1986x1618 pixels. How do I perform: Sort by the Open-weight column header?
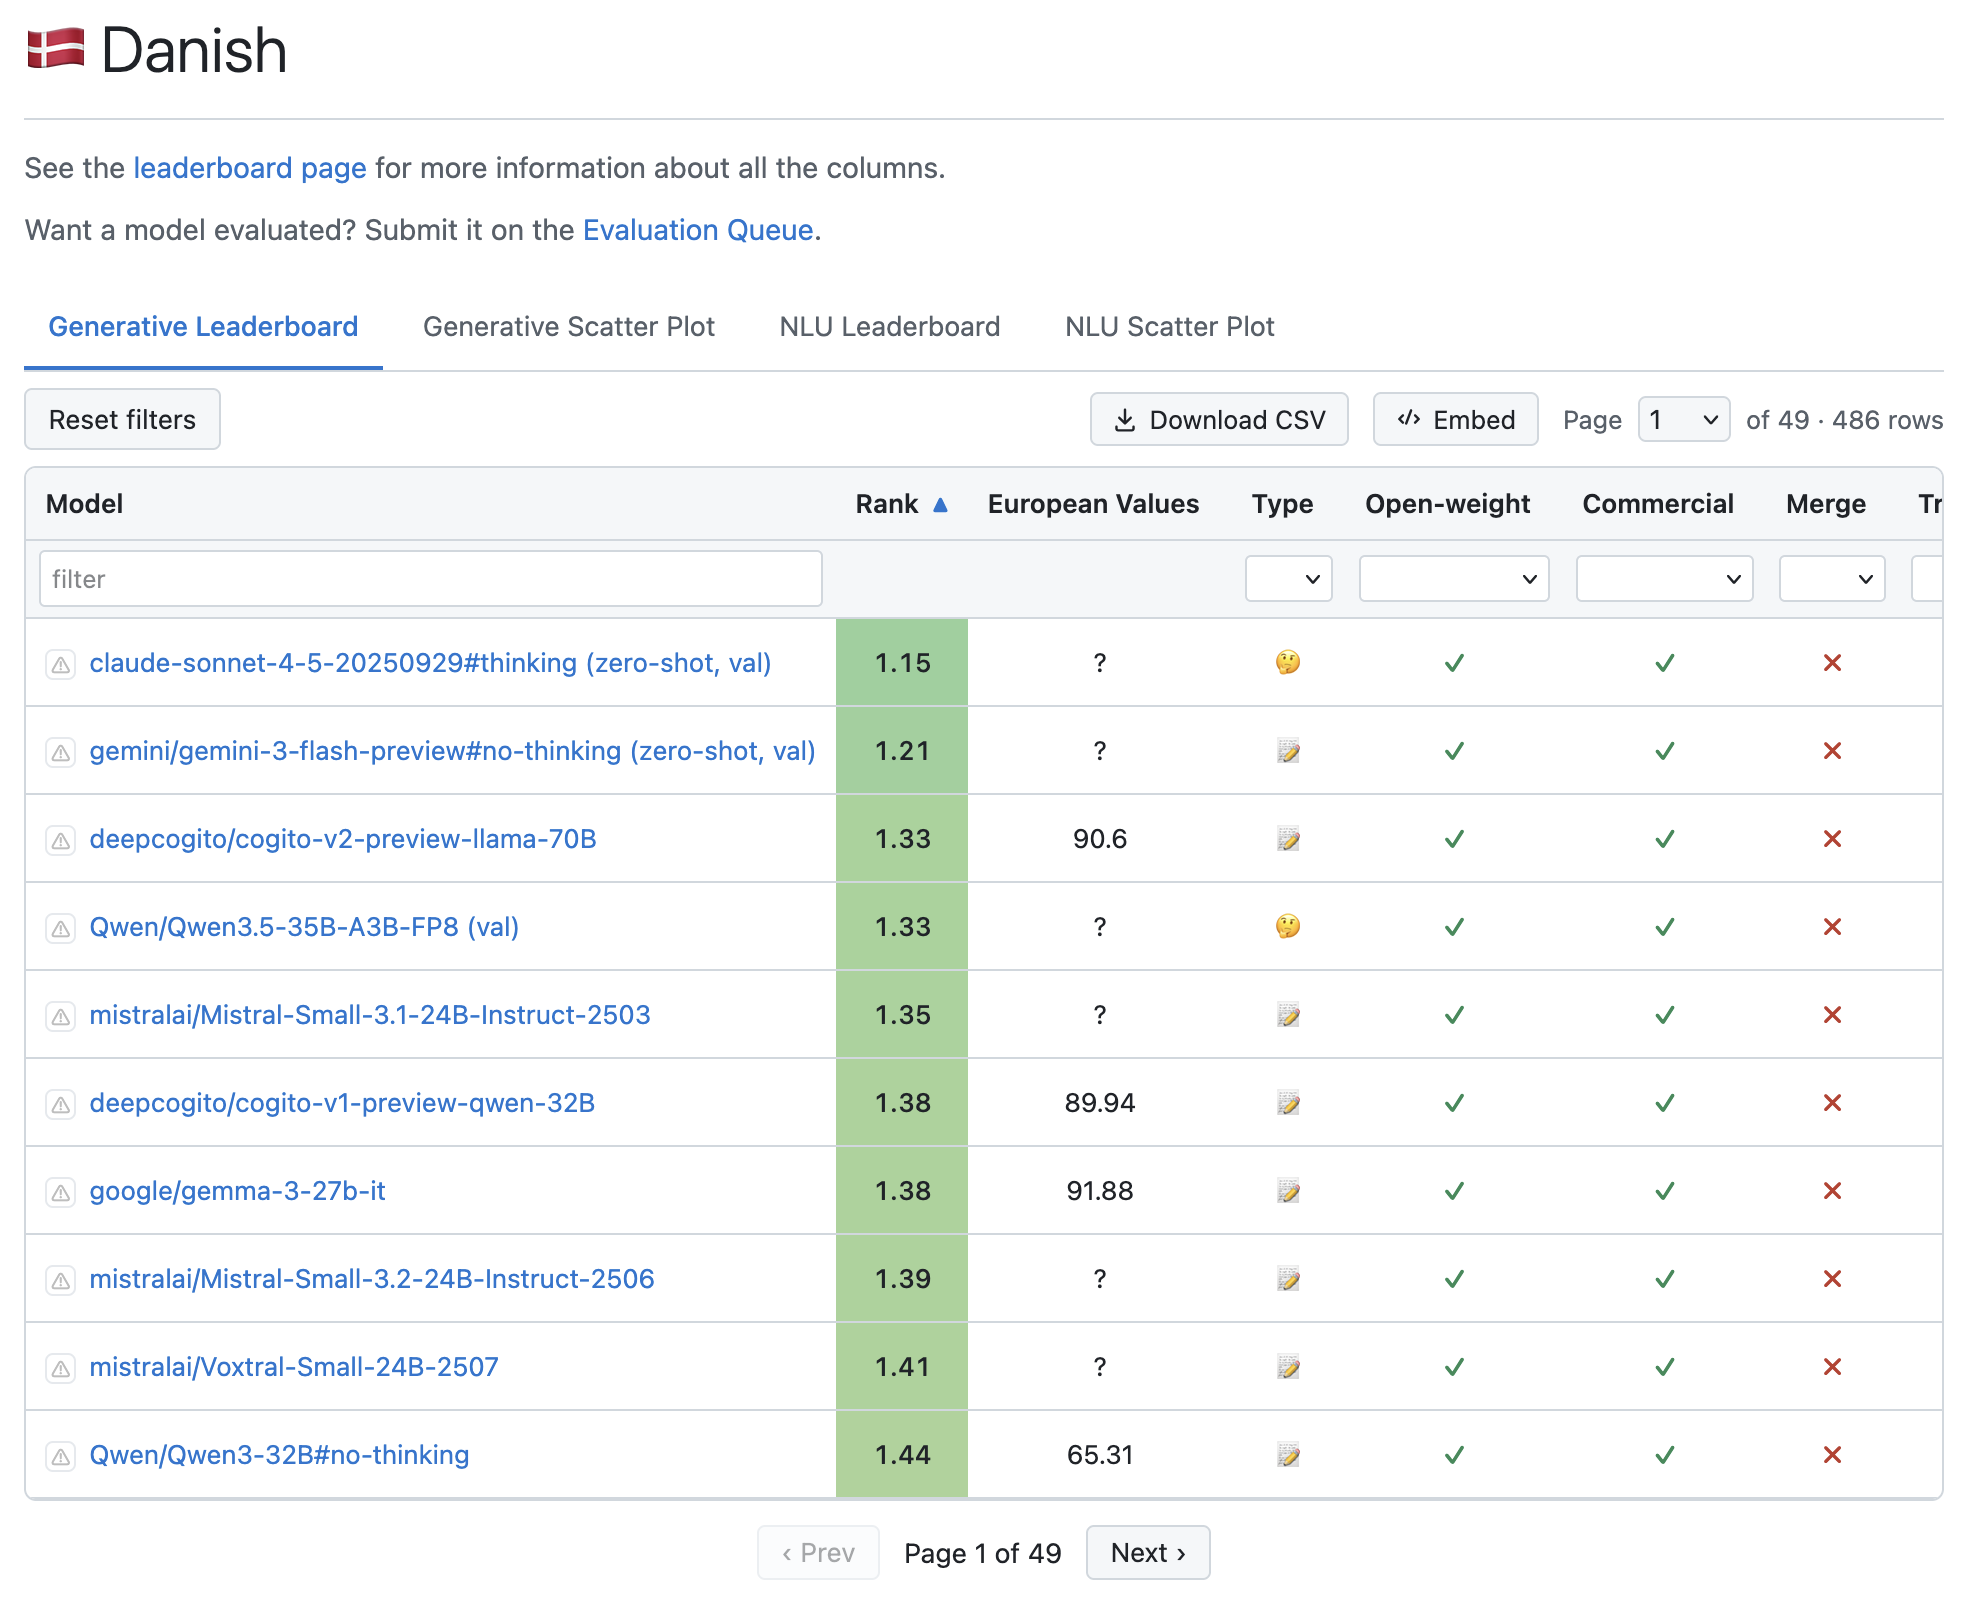(x=1447, y=504)
